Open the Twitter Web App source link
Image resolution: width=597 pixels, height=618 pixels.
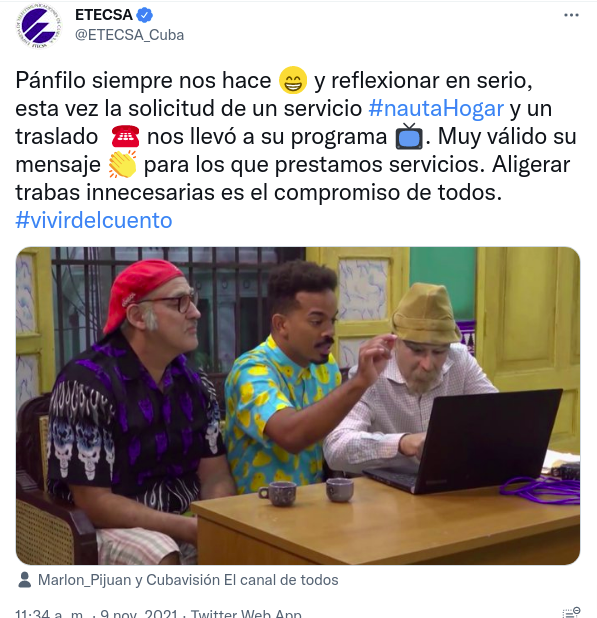point(246,613)
